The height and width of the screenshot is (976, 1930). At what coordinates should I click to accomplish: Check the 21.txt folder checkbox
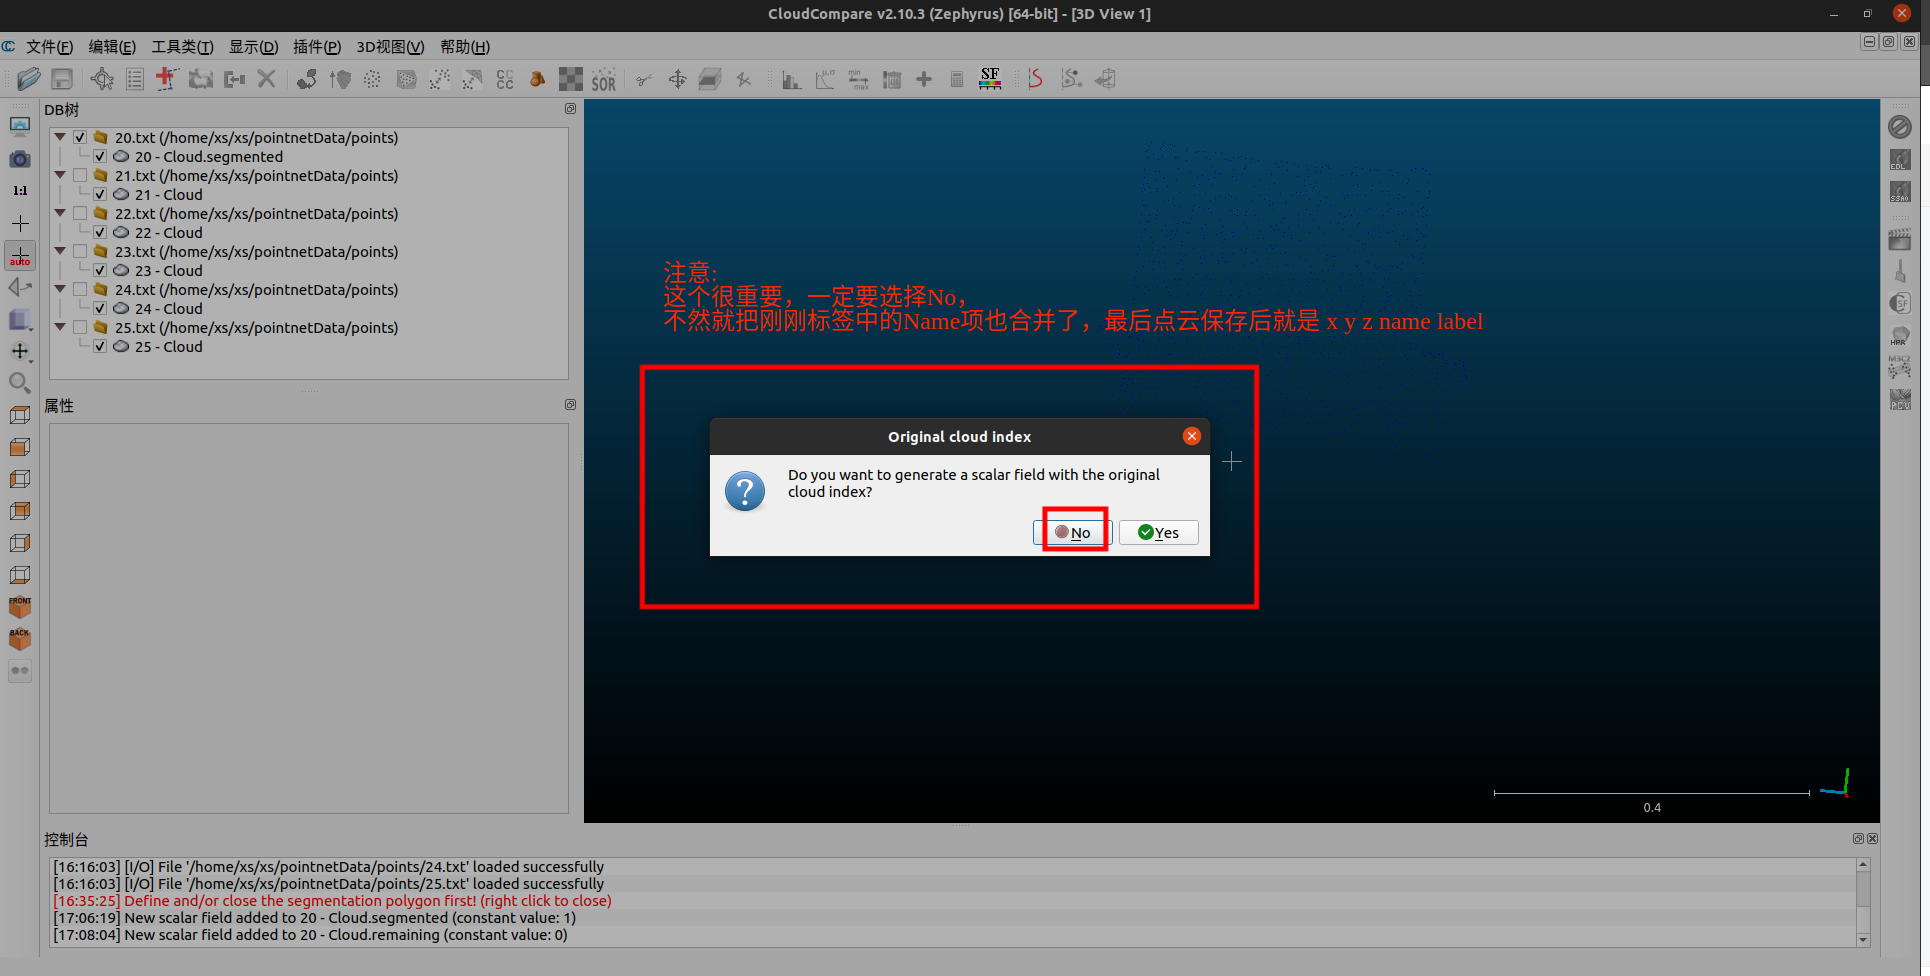tap(80, 175)
